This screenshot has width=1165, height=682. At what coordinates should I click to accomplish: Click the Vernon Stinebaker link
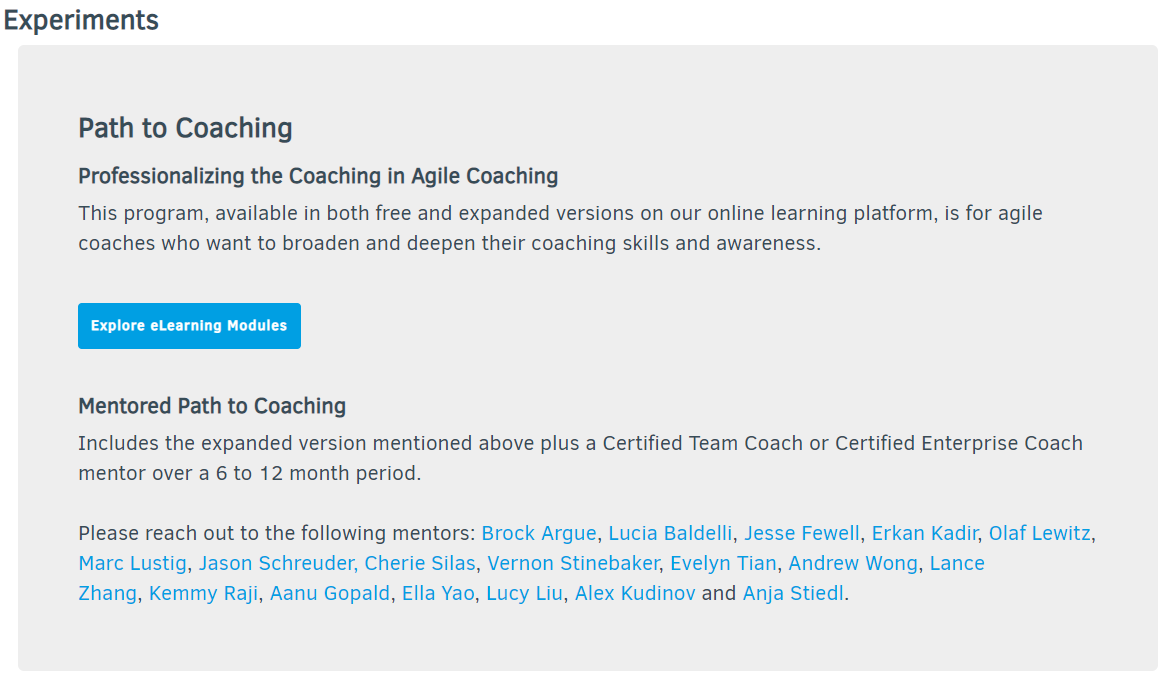(573, 563)
